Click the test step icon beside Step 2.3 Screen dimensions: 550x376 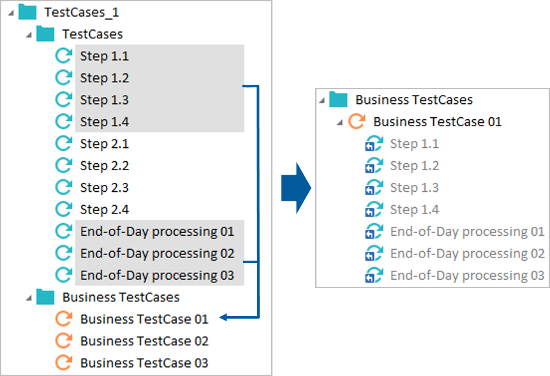64,187
